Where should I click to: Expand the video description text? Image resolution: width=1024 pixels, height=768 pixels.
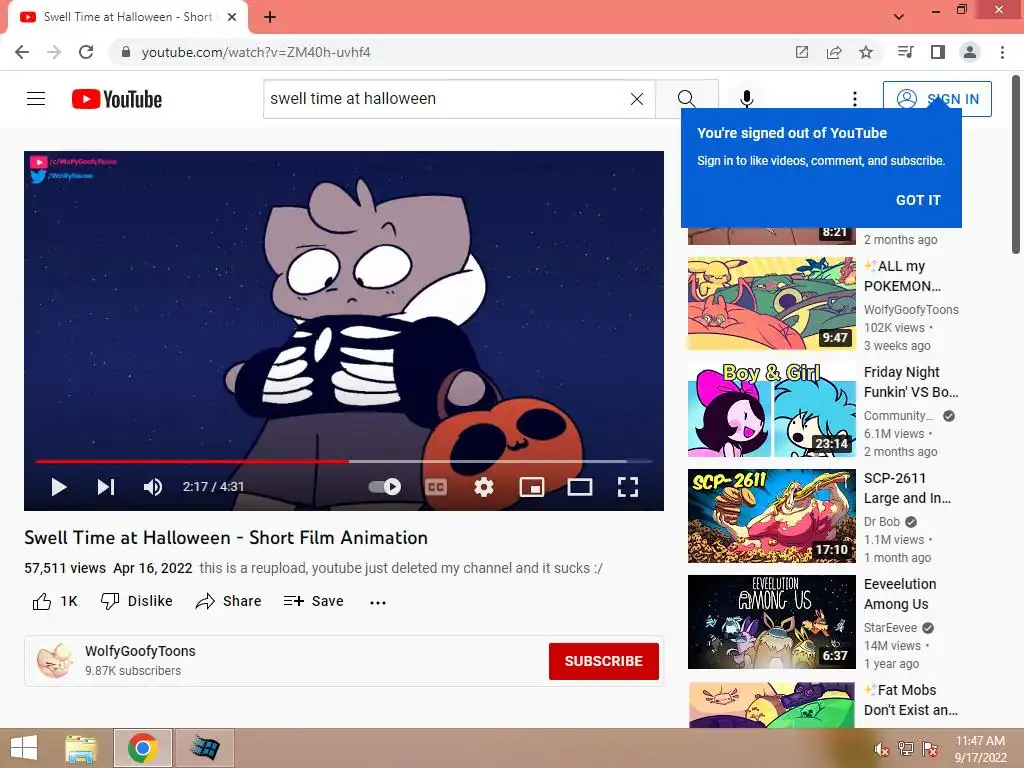point(400,568)
